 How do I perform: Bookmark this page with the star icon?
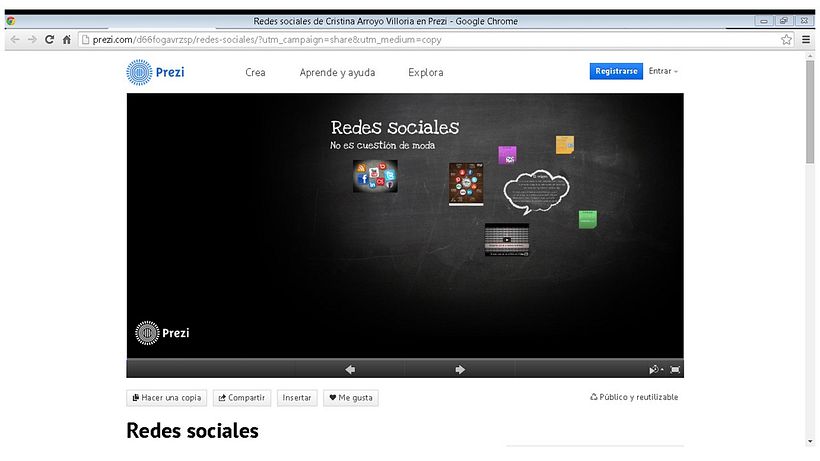[786, 40]
